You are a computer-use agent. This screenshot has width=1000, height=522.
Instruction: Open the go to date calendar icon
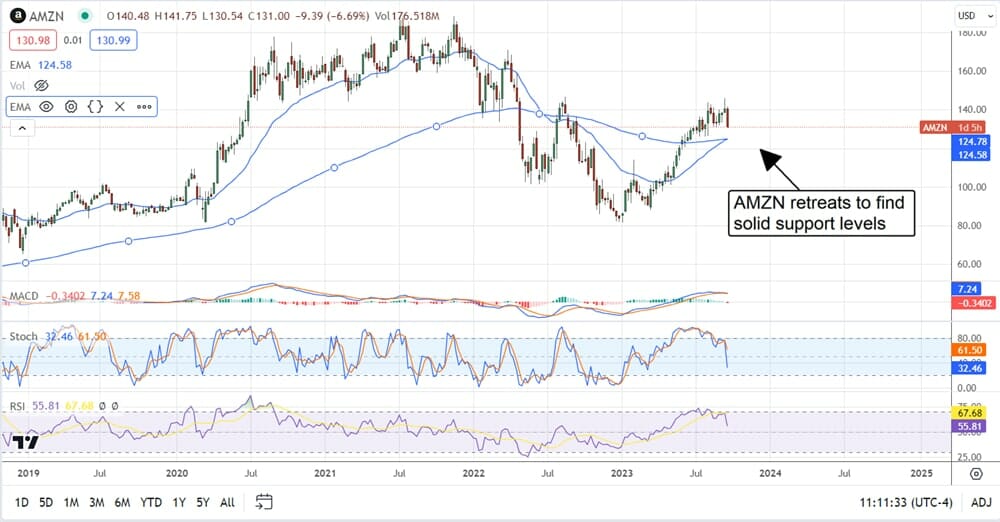coord(264,501)
